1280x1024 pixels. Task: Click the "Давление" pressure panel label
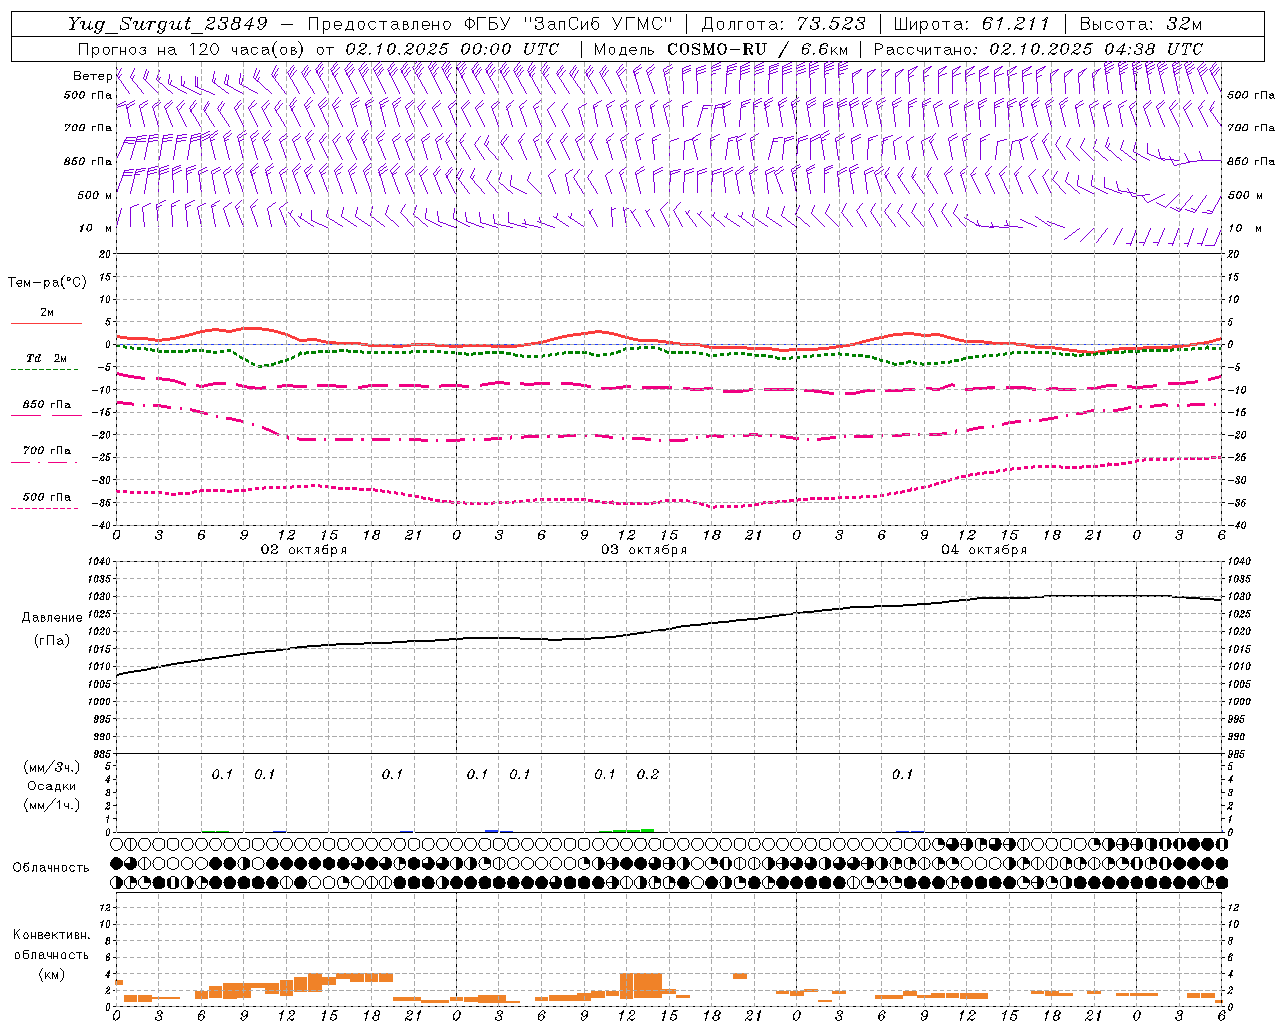point(52,618)
